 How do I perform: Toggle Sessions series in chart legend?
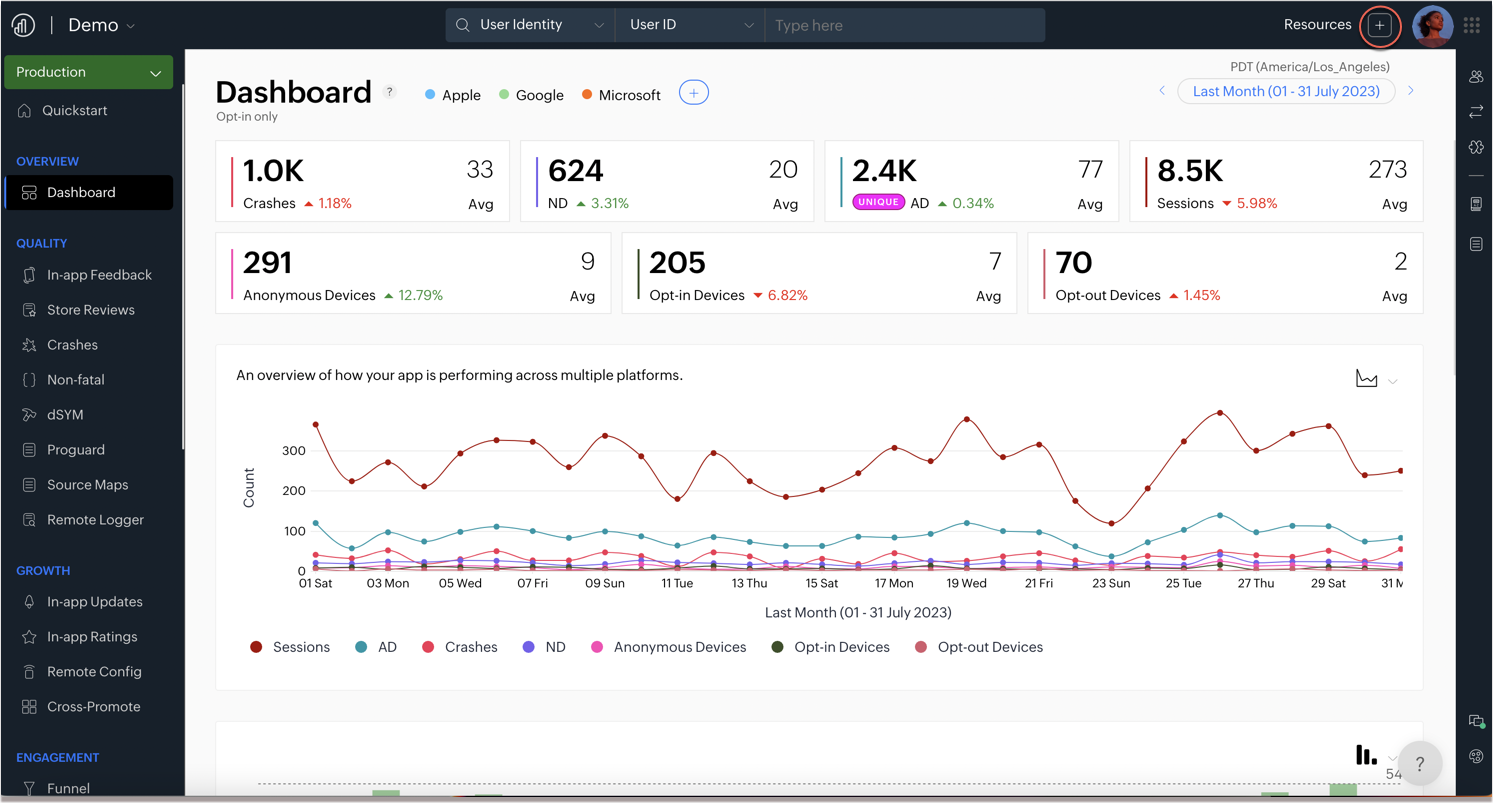point(290,647)
